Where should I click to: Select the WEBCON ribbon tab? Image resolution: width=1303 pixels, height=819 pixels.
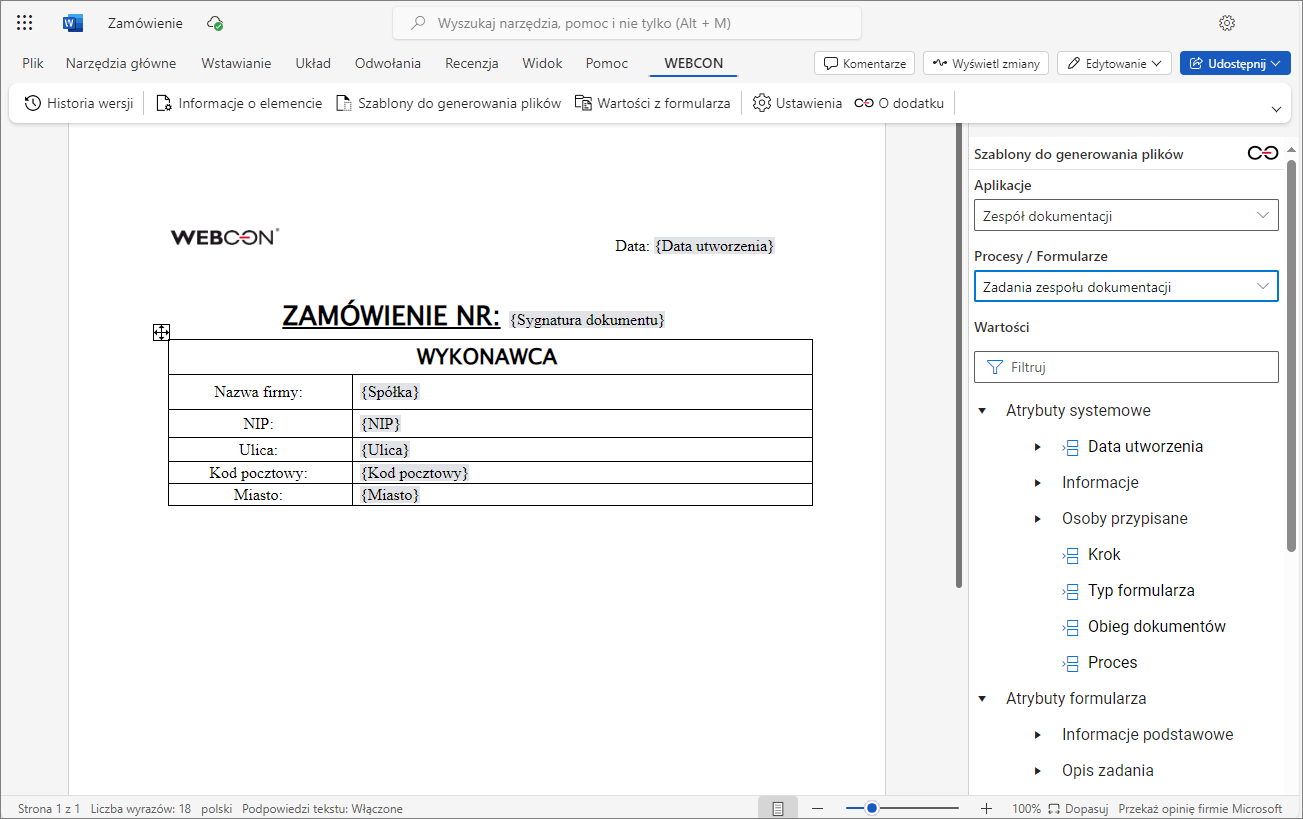coord(693,63)
